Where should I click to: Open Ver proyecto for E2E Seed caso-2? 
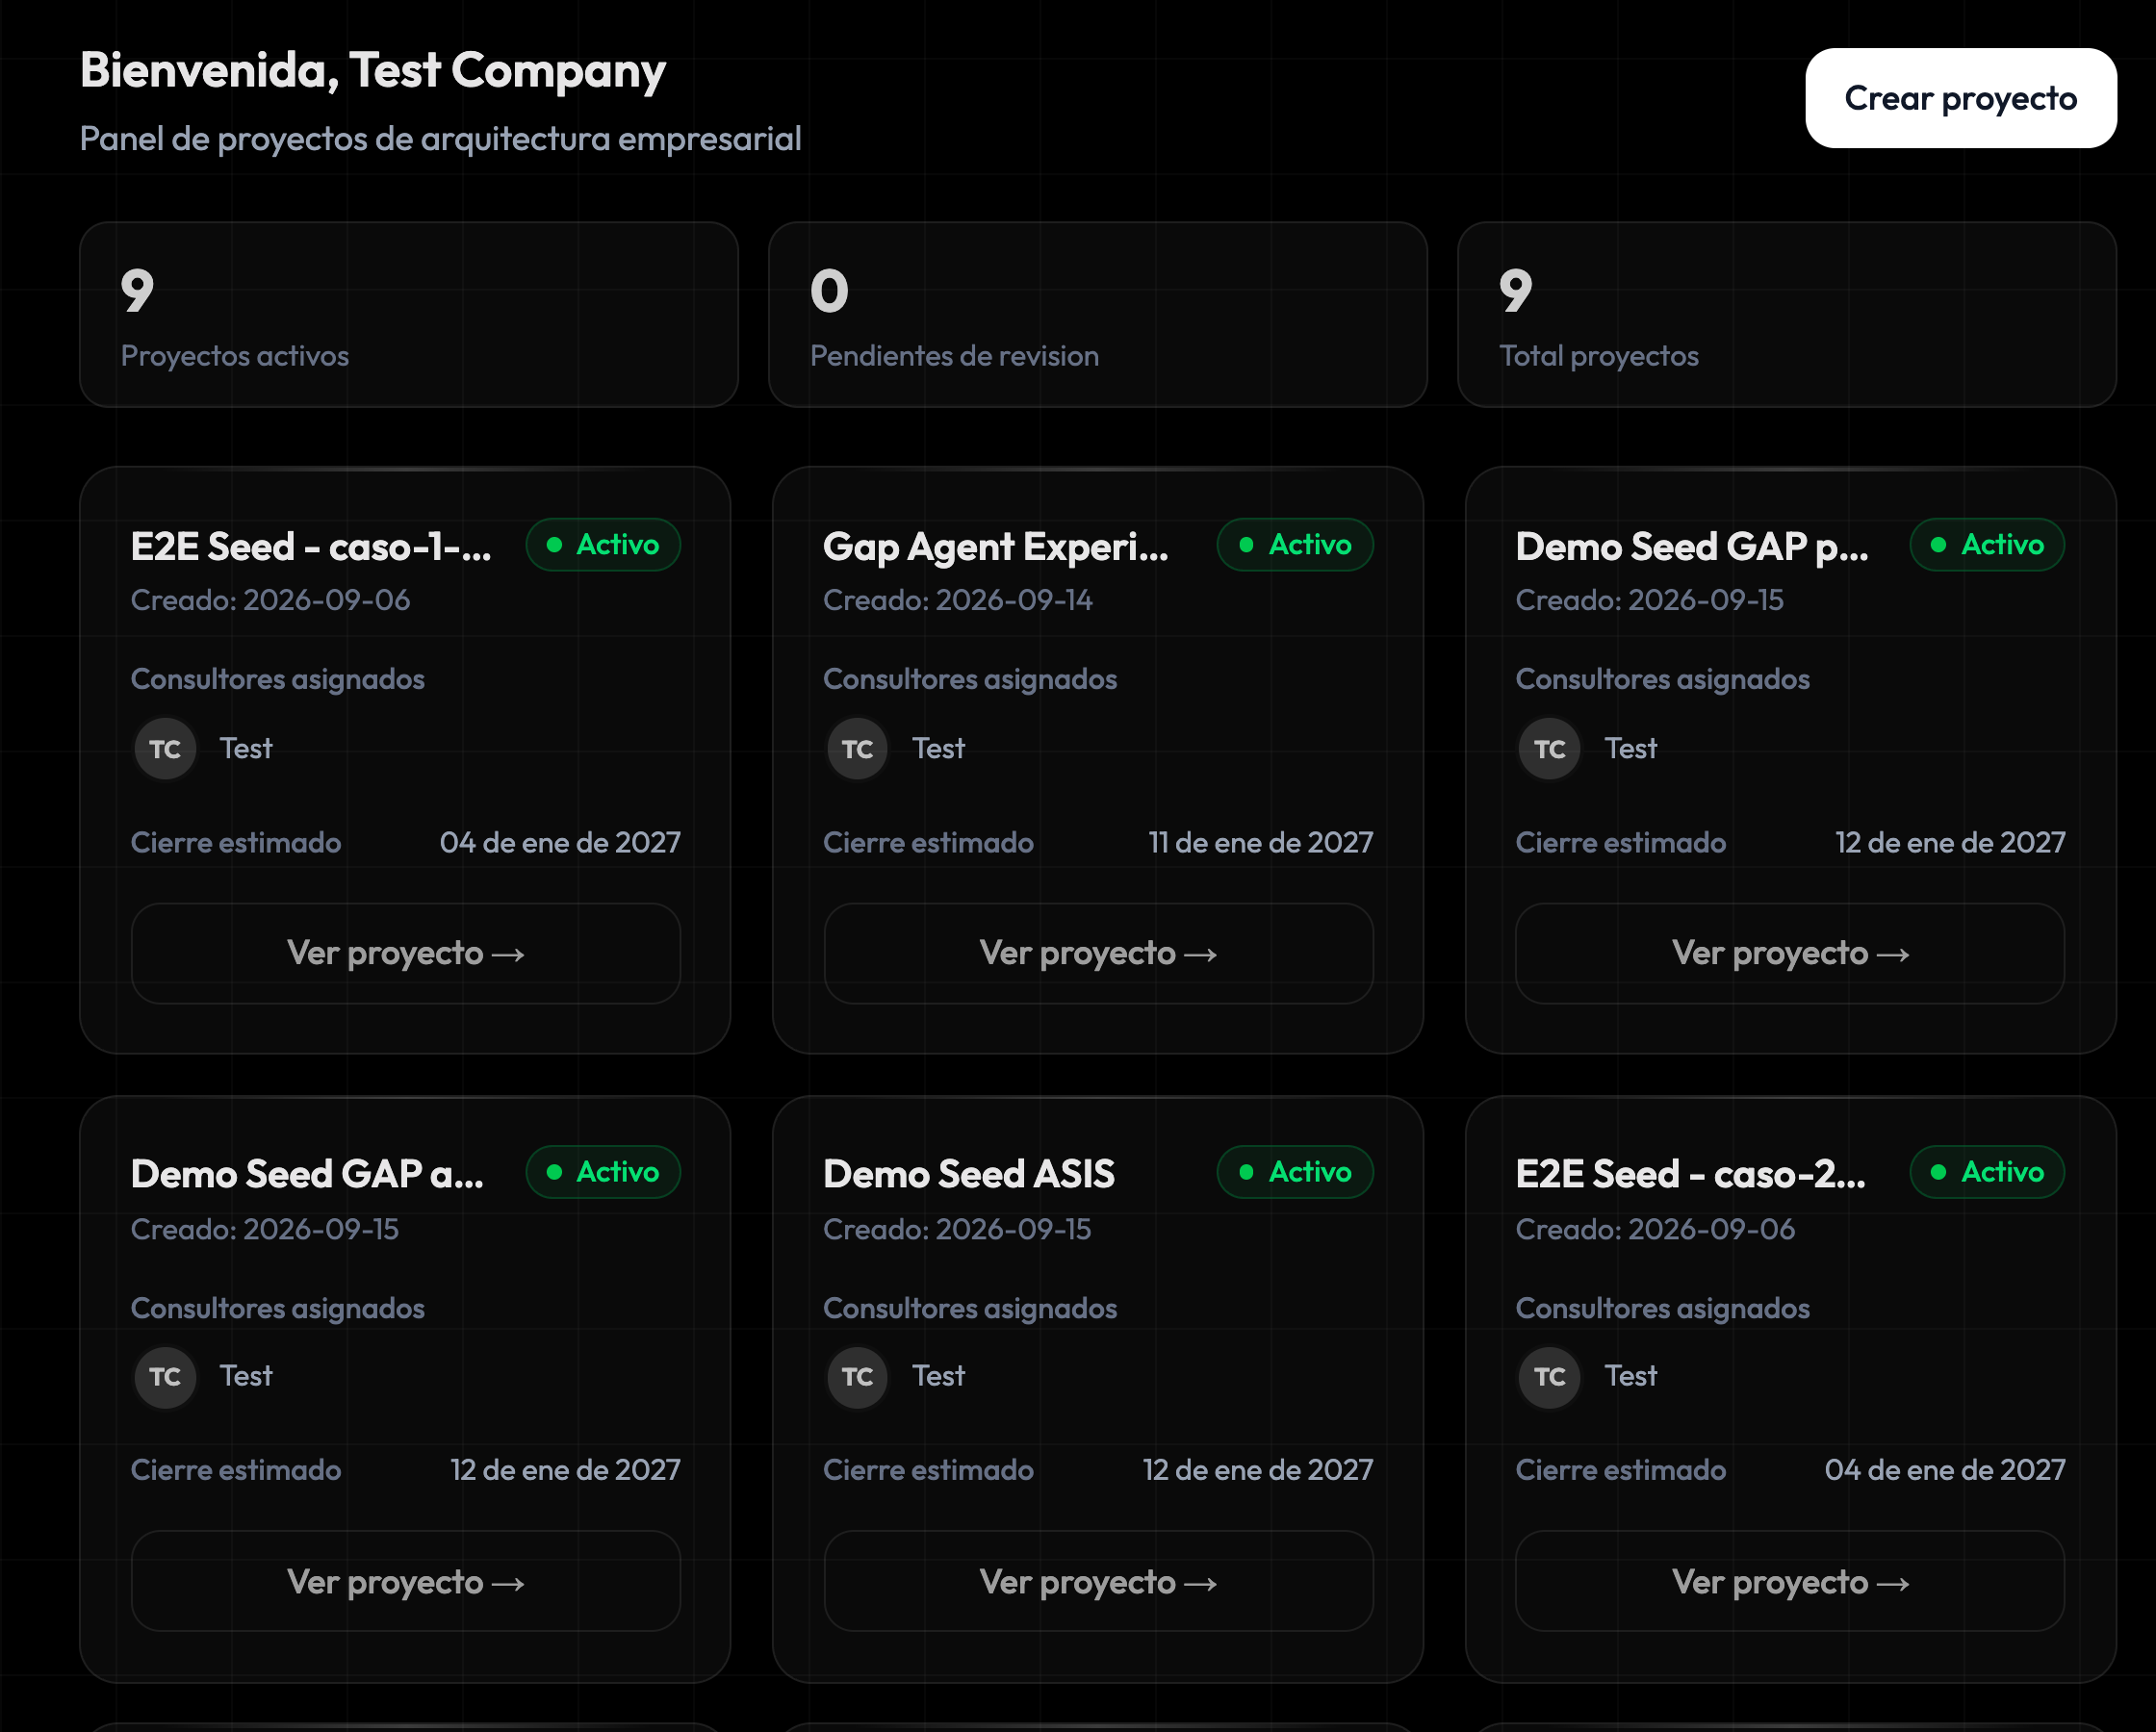(x=1790, y=1581)
